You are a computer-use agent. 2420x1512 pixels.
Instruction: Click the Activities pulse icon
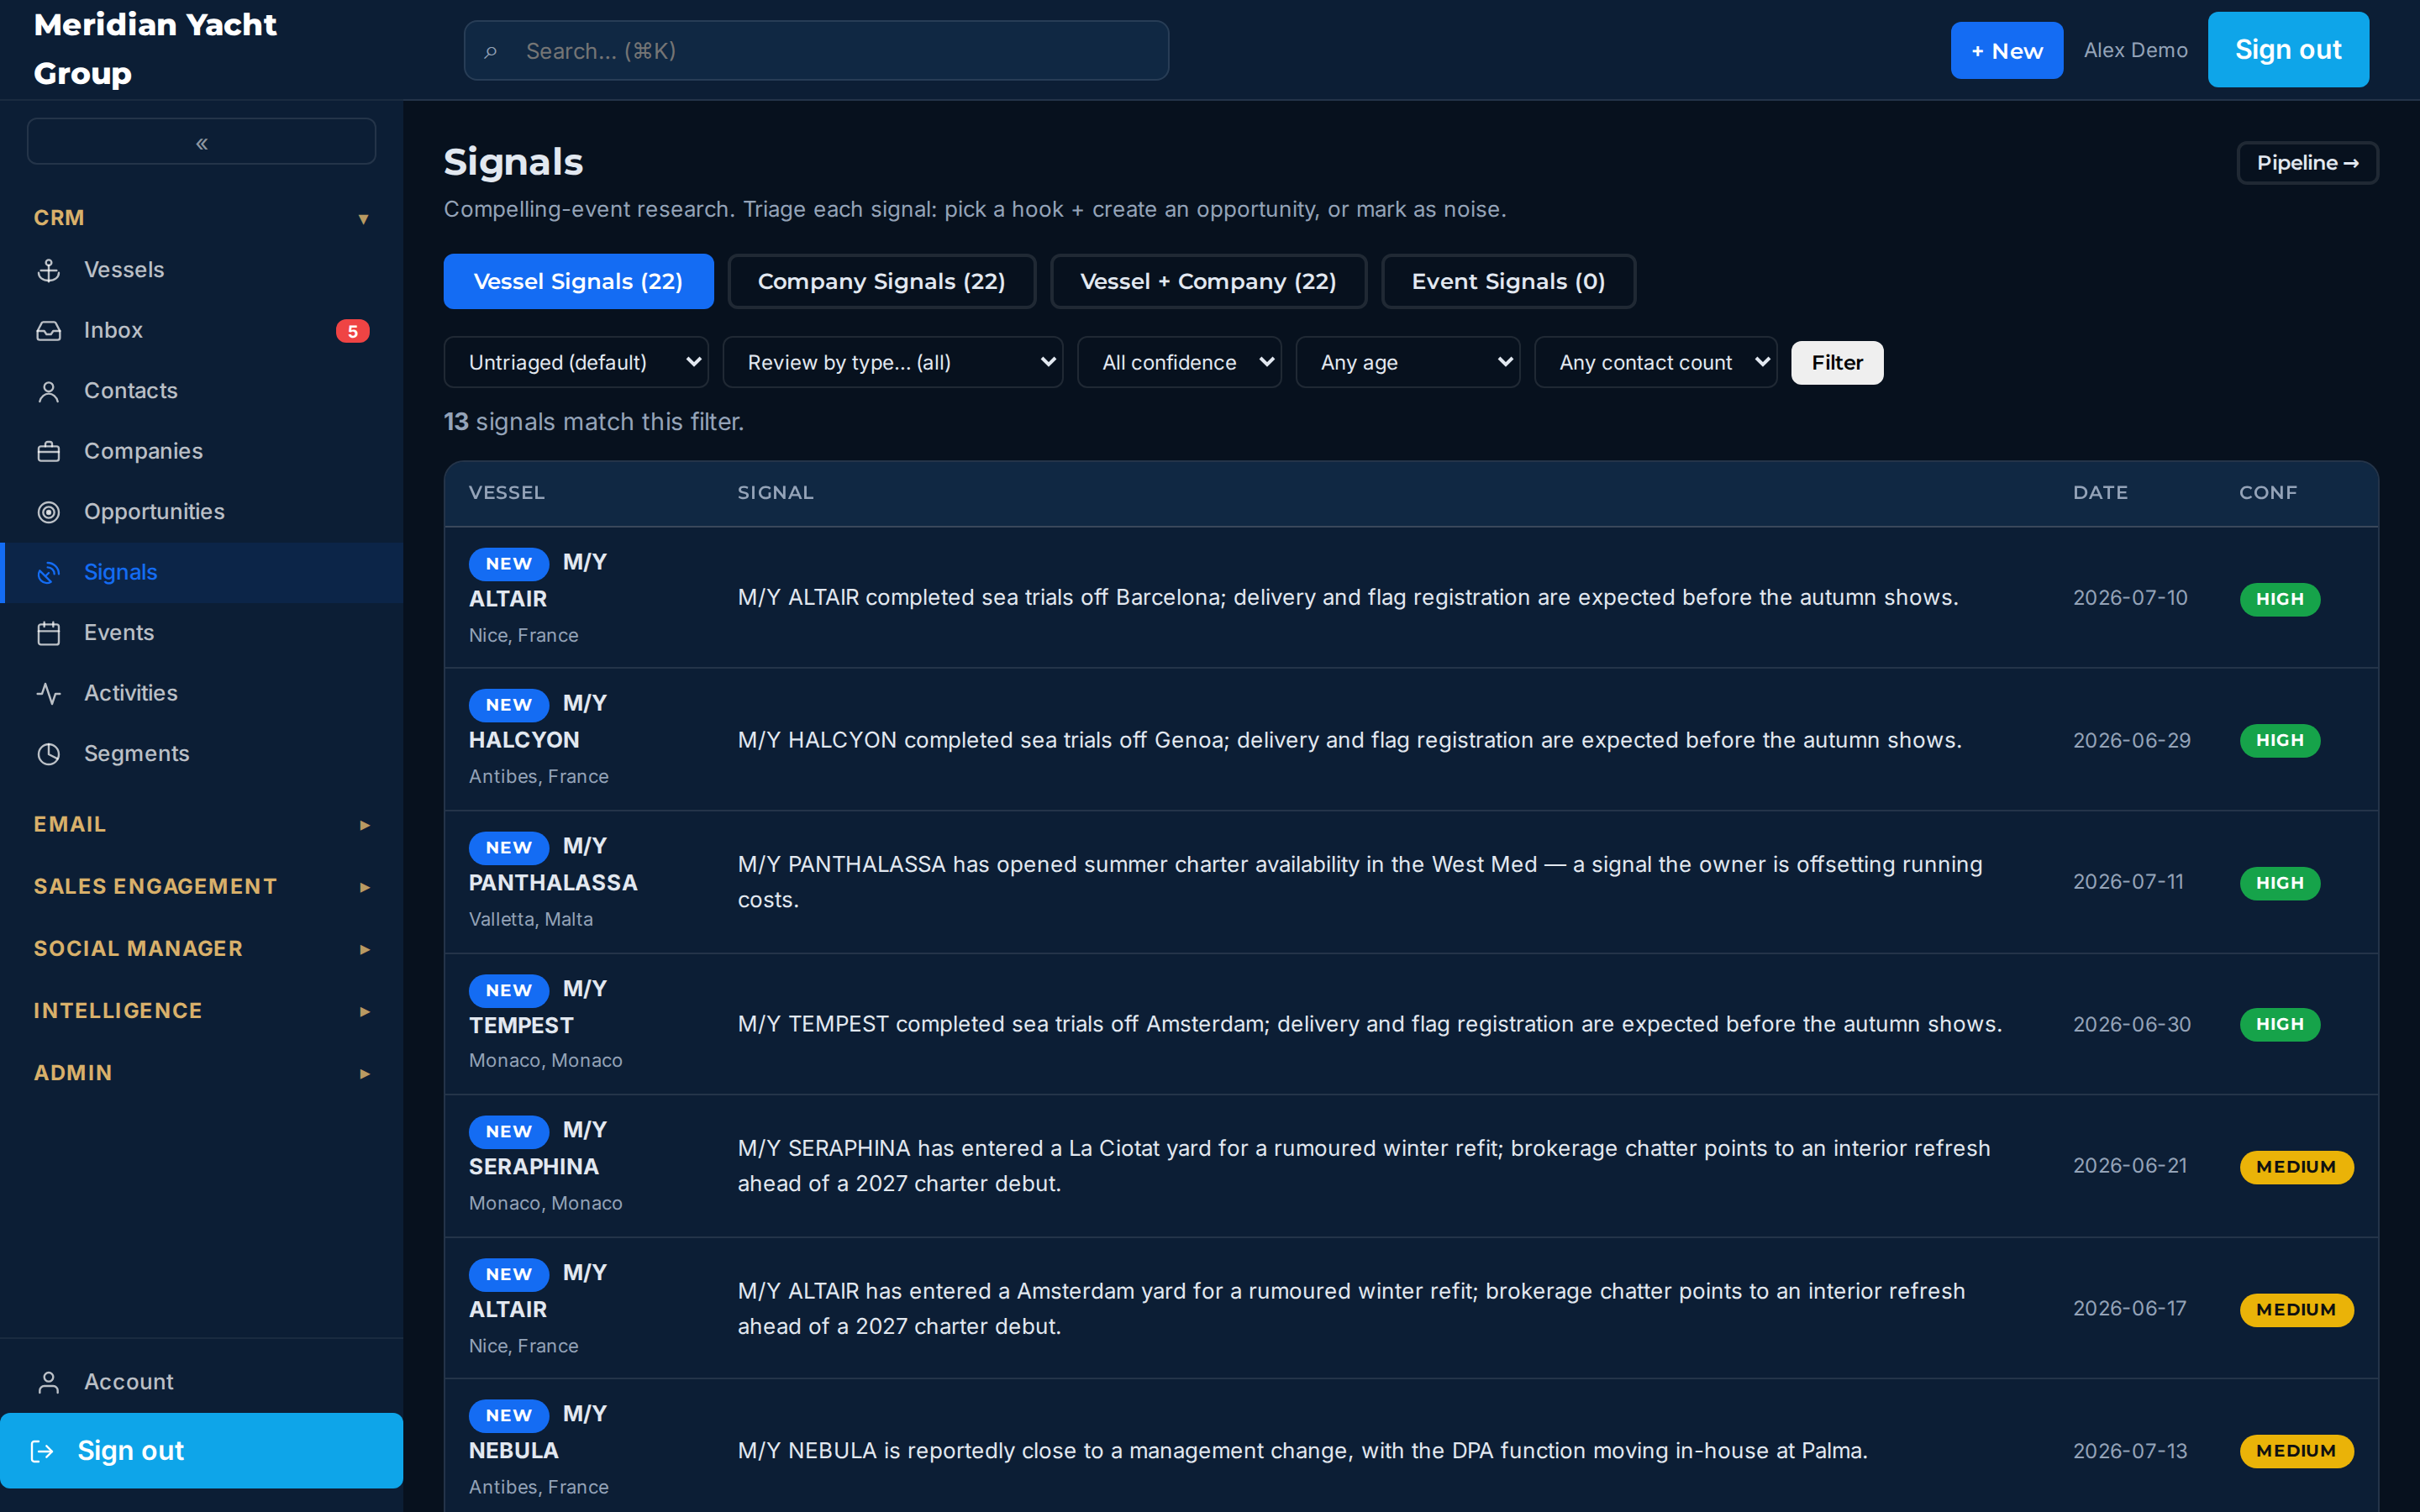48,694
